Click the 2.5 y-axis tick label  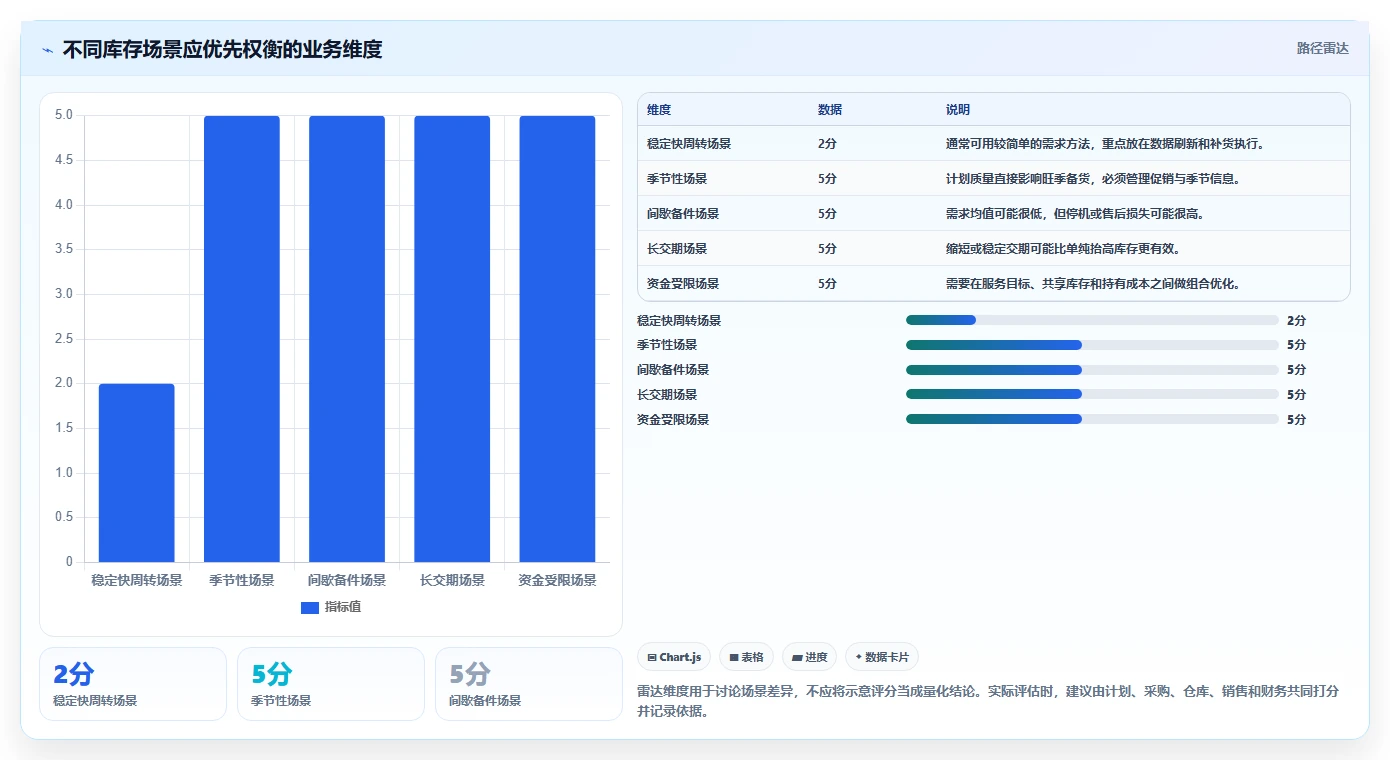(x=64, y=339)
